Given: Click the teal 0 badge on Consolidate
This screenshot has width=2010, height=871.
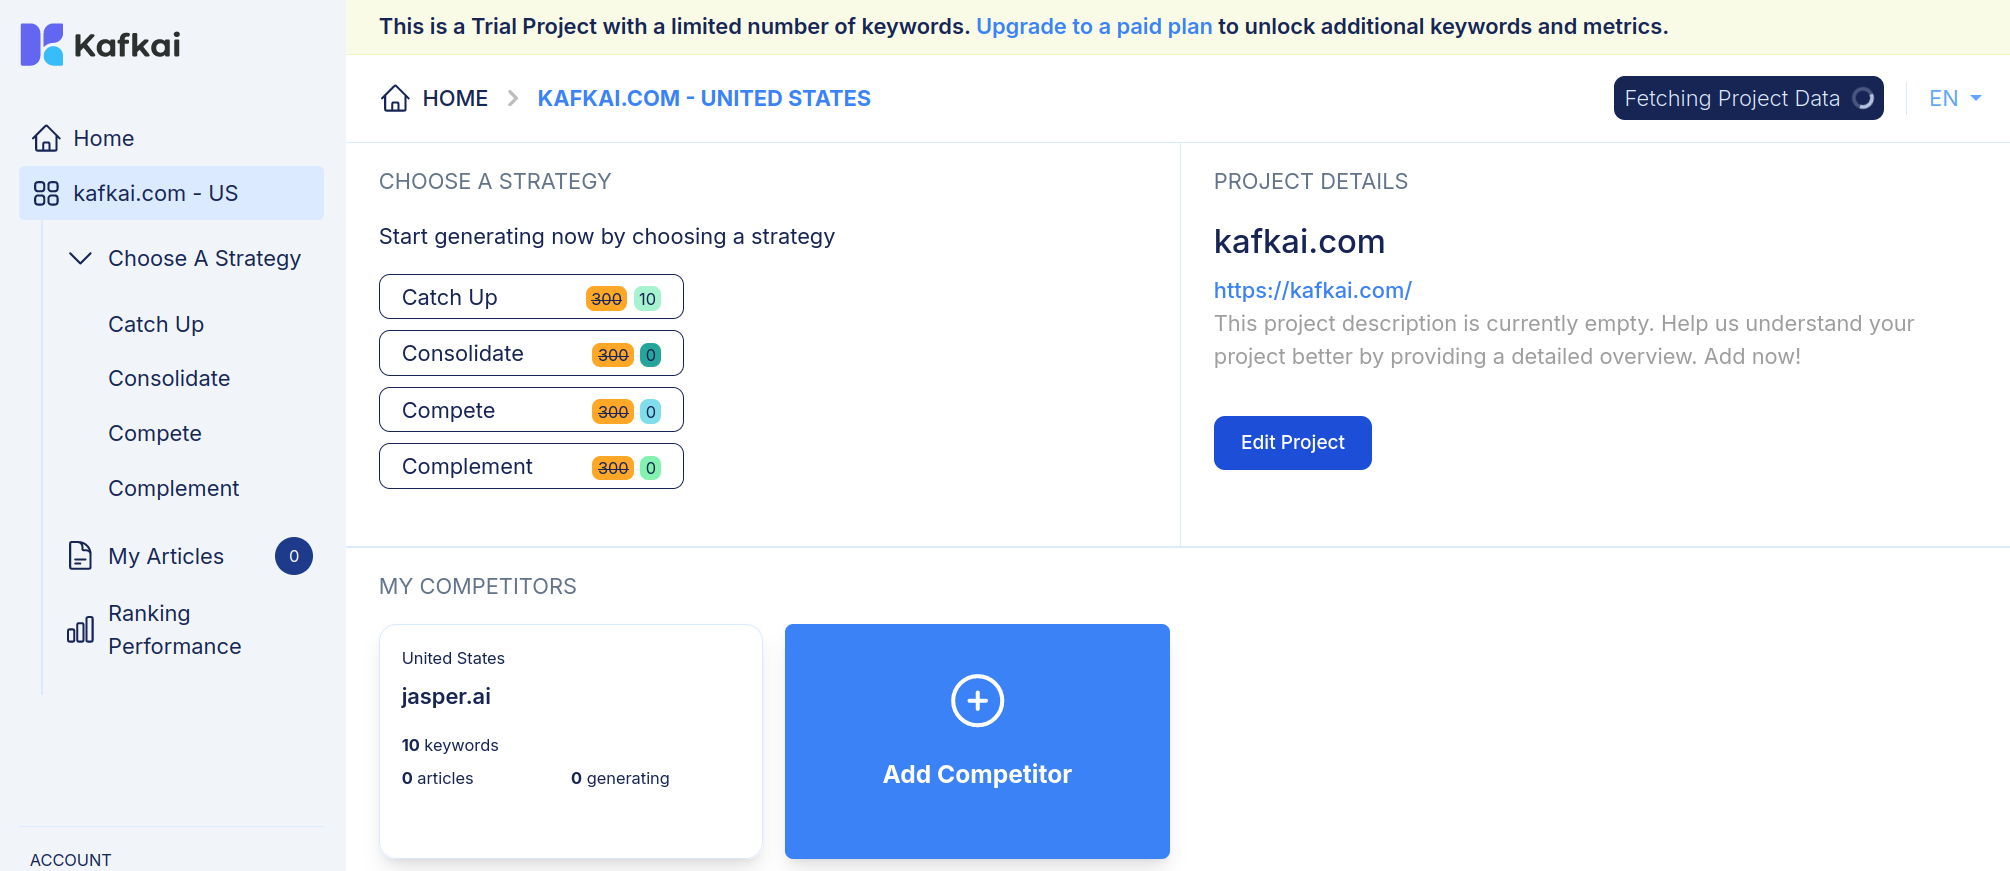Looking at the screenshot, I should tap(650, 354).
